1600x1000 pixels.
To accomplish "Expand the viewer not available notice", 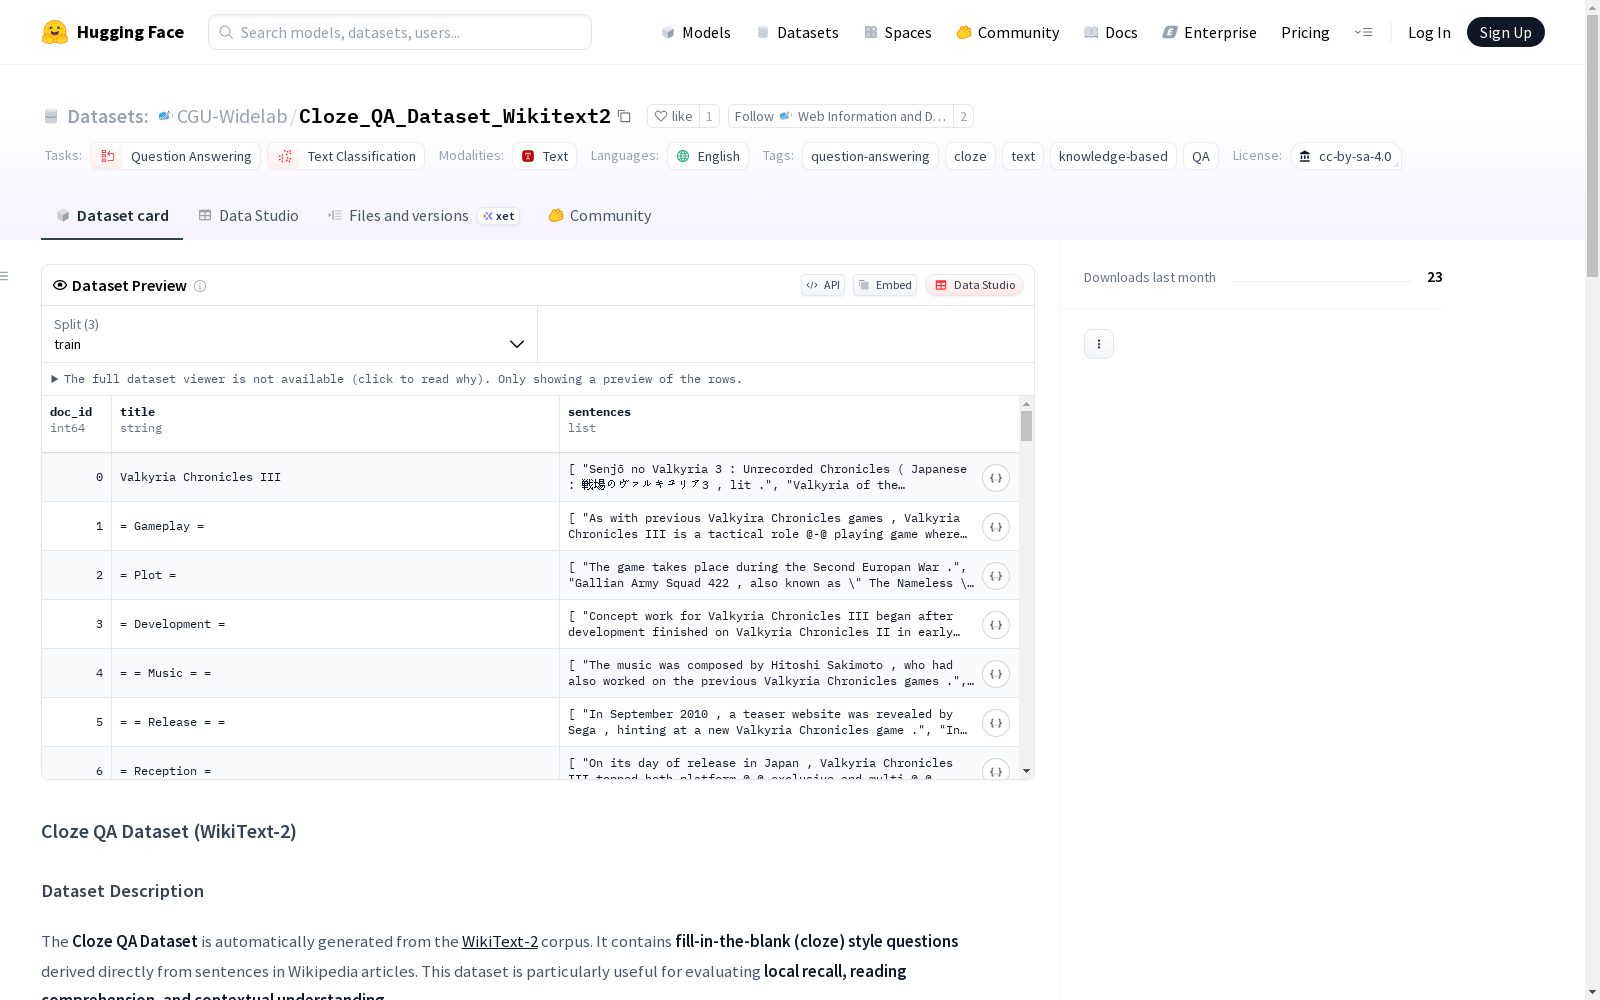I will coord(397,379).
